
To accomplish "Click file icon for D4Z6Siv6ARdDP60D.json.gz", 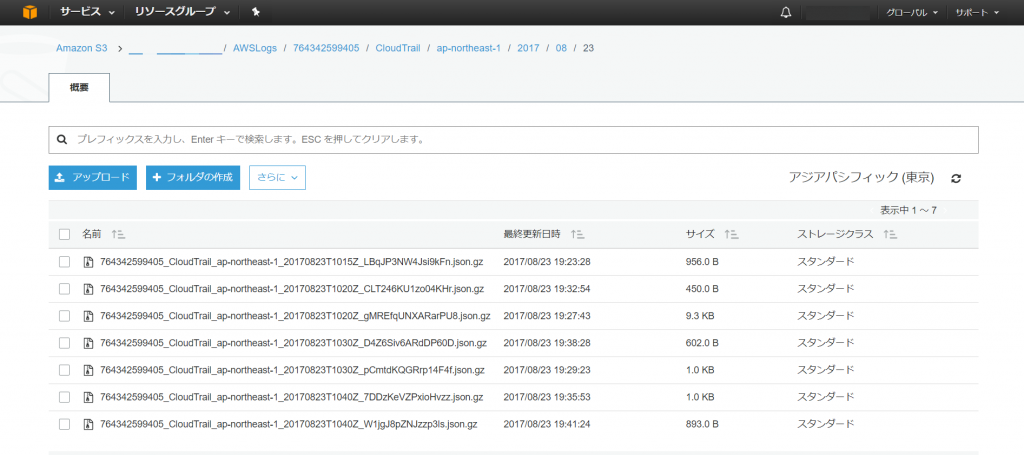I will coord(88,343).
